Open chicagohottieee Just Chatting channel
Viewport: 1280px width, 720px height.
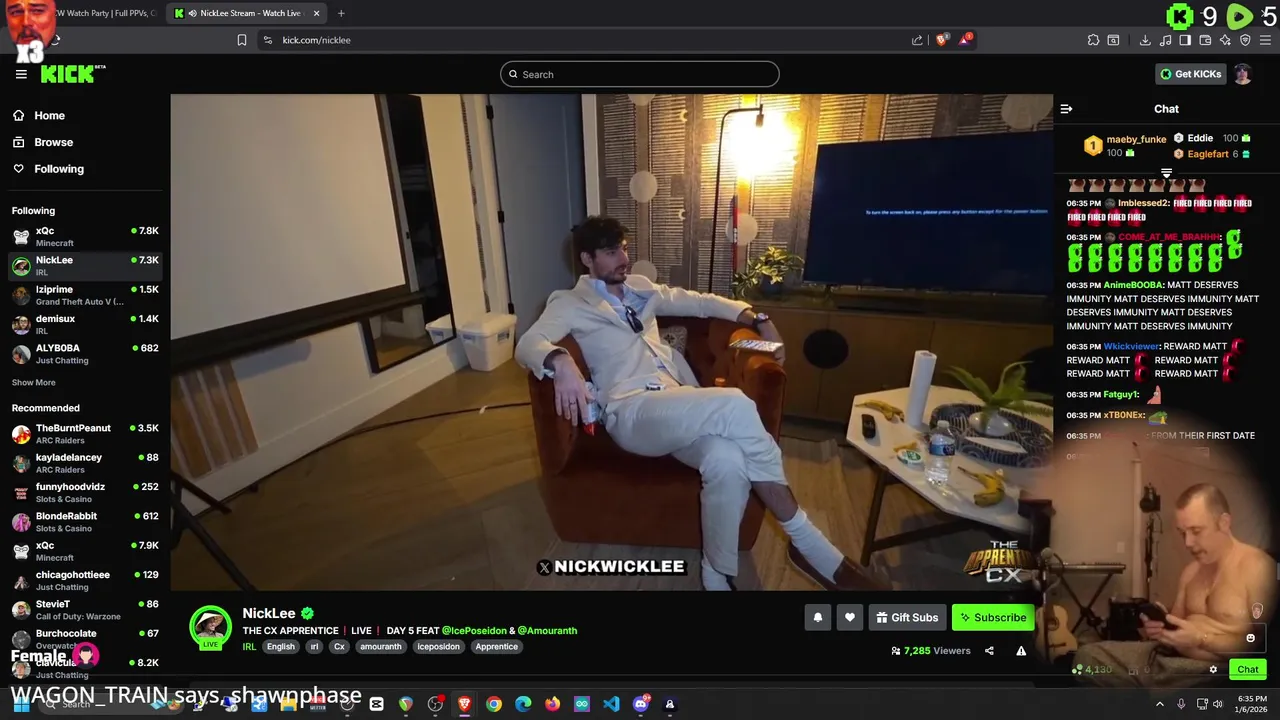(85, 580)
